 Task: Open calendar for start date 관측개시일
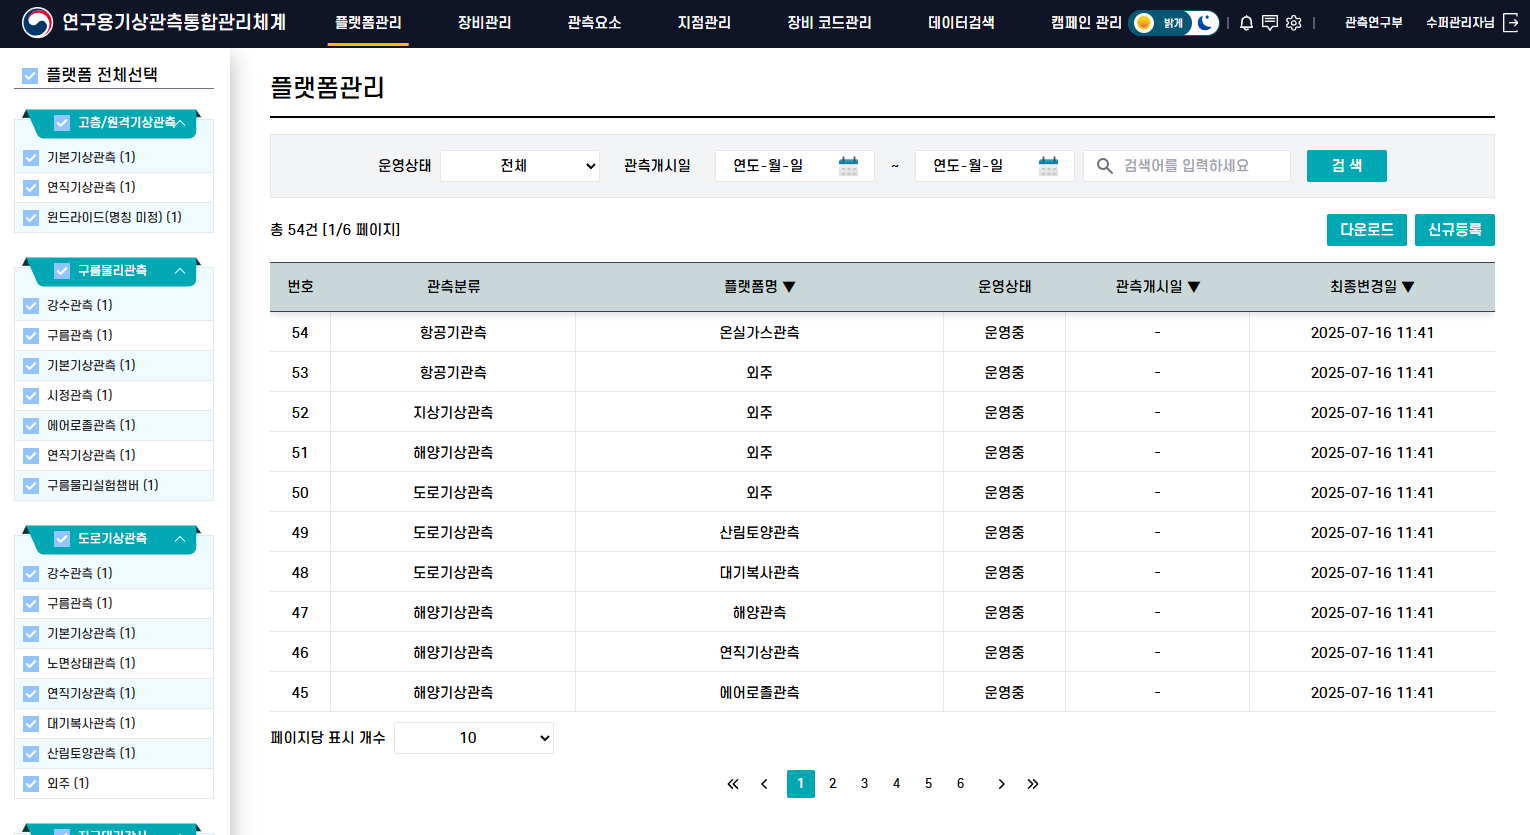click(848, 166)
